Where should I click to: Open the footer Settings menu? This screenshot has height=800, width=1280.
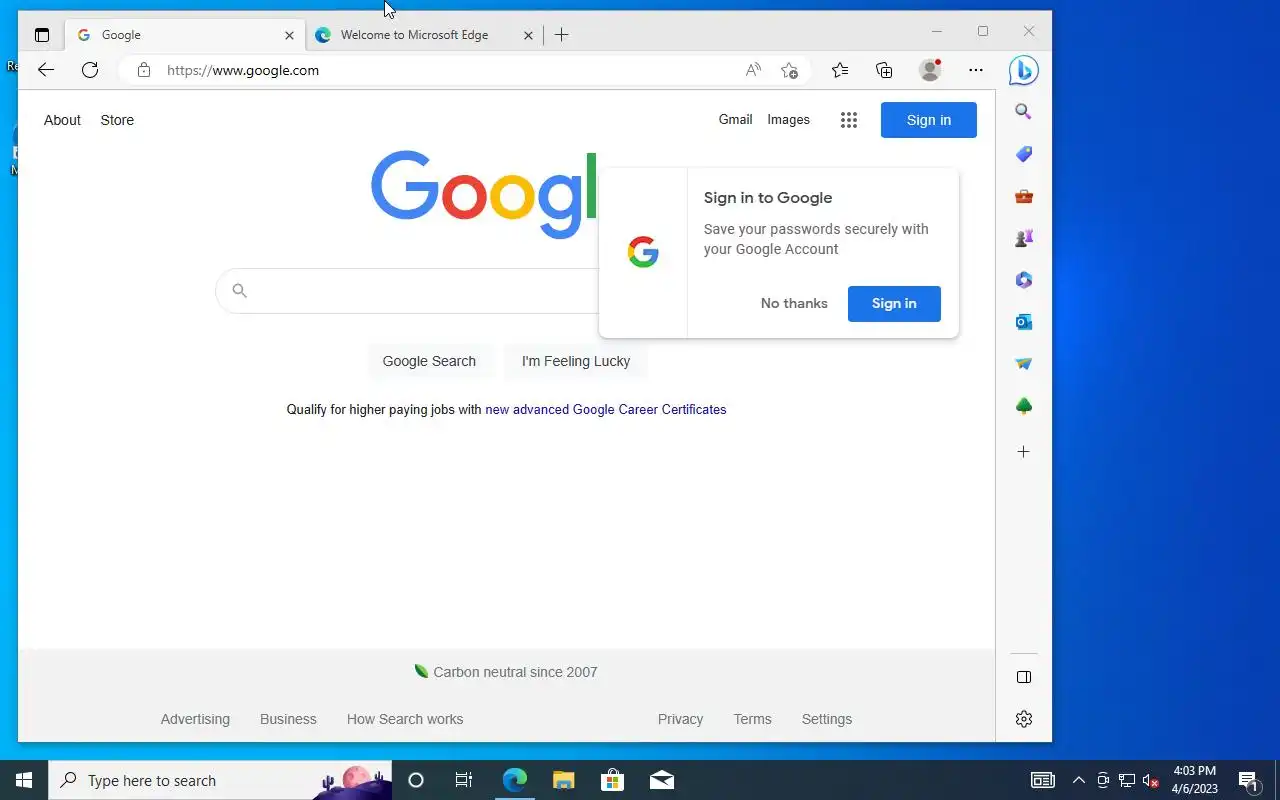(827, 719)
